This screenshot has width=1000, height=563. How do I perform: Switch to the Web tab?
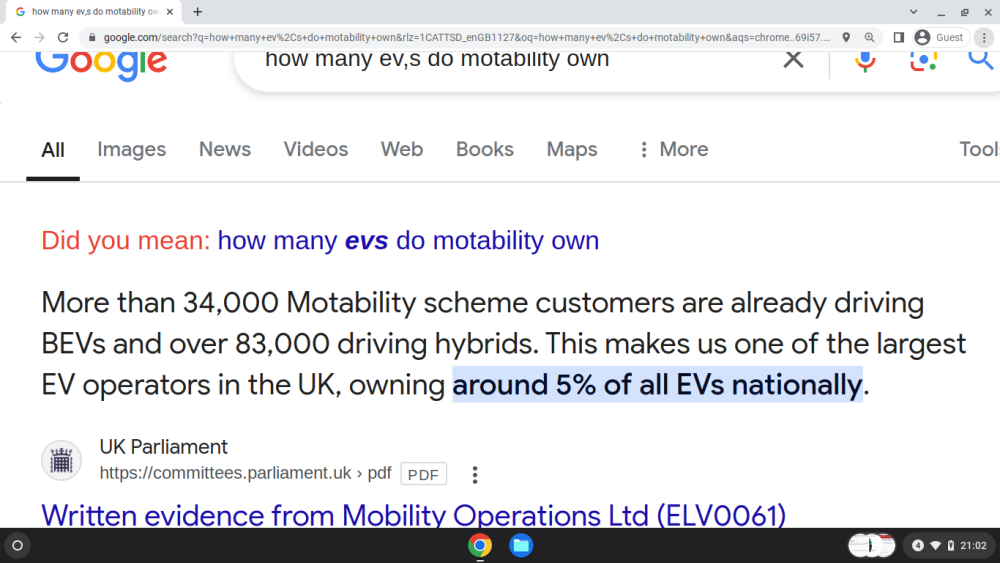[x=402, y=149]
